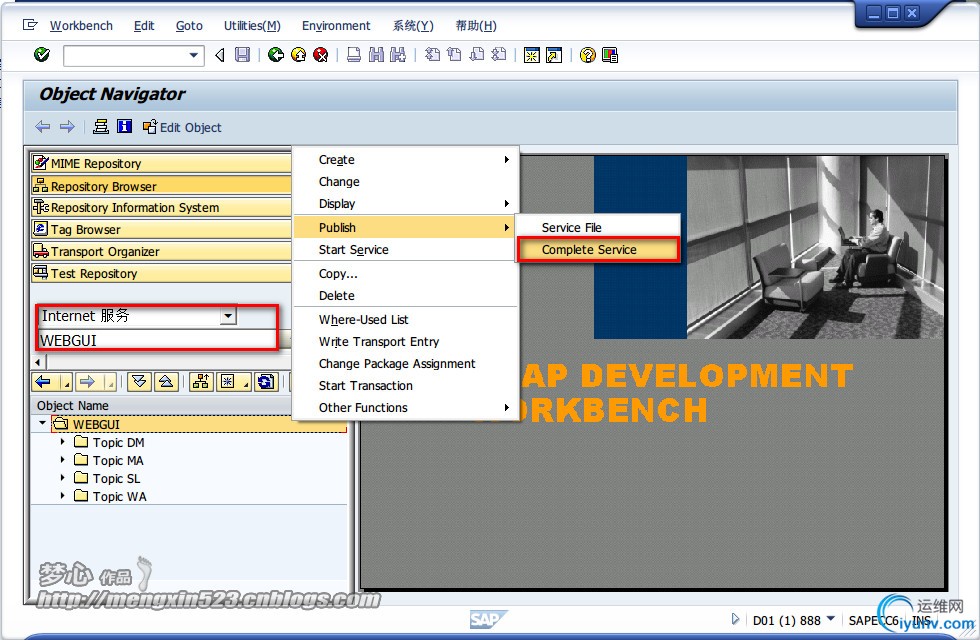Open the Goto menu
Screen dimensions: 980x640
click(189, 26)
